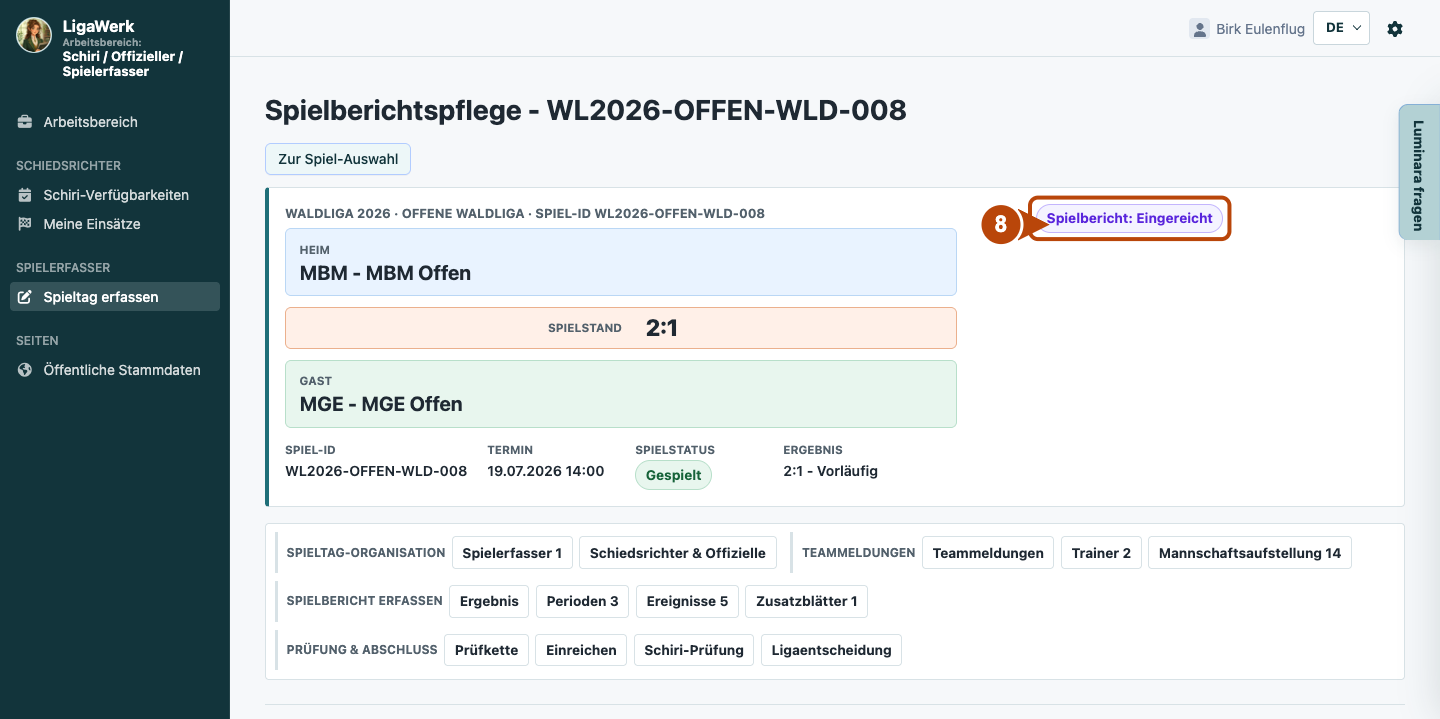
Task: Click the Spielstand 2:1 score box
Action: pos(621,328)
